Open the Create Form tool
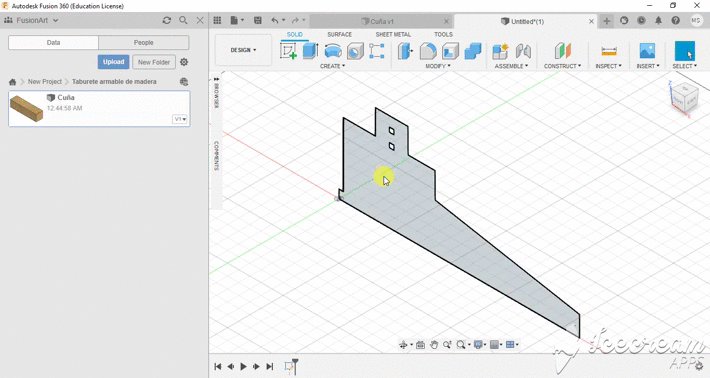The image size is (710, 378). [377, 51]
